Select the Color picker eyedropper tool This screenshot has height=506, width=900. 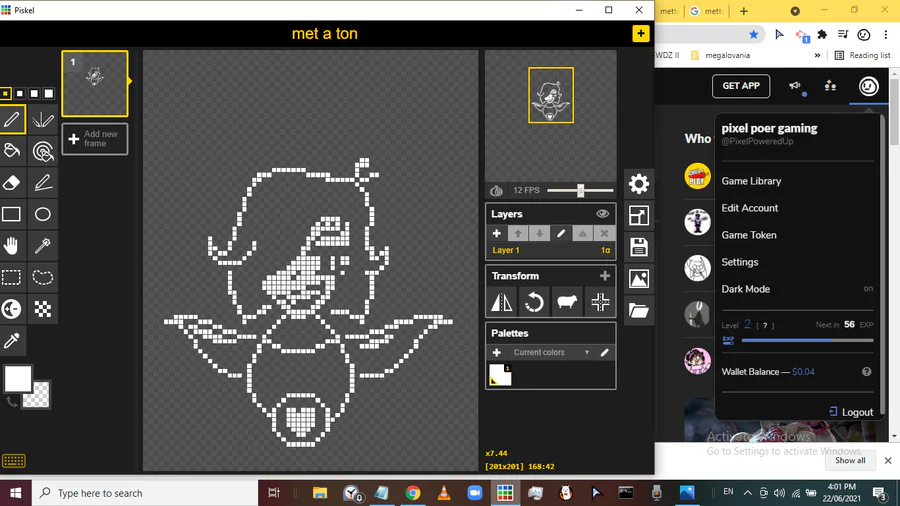(x=11, y=341)
